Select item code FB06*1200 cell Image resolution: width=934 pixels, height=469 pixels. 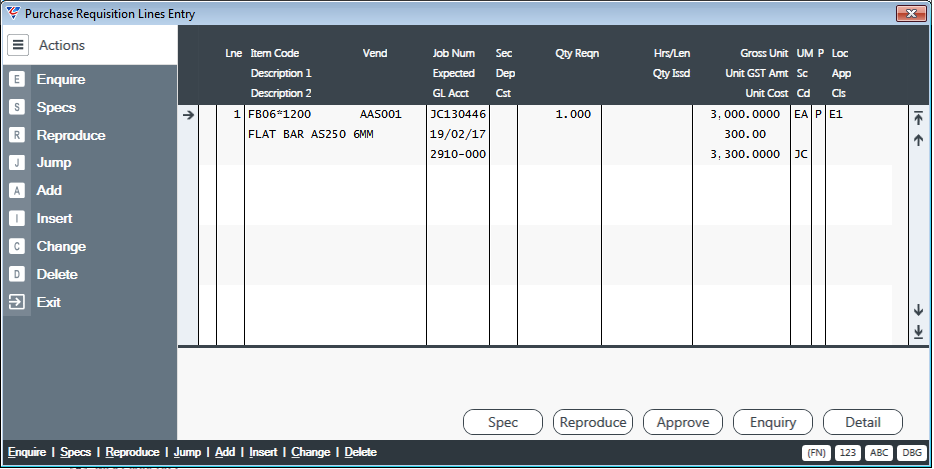[279, 114]
